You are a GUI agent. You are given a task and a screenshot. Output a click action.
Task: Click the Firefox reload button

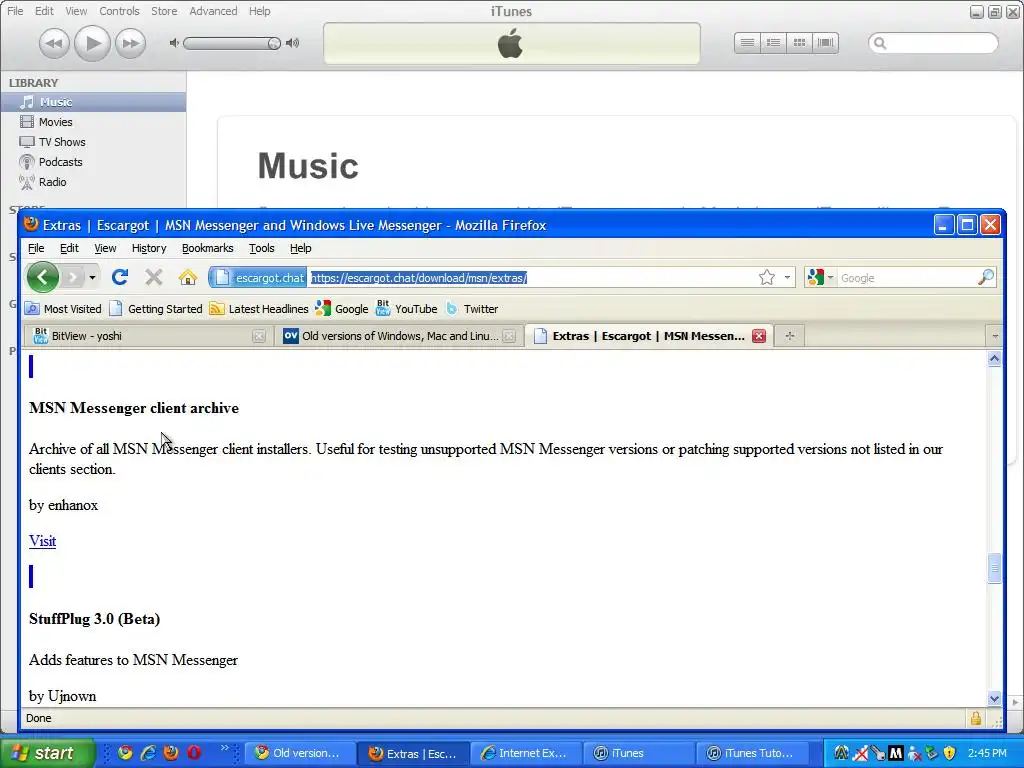pos(120,278)
